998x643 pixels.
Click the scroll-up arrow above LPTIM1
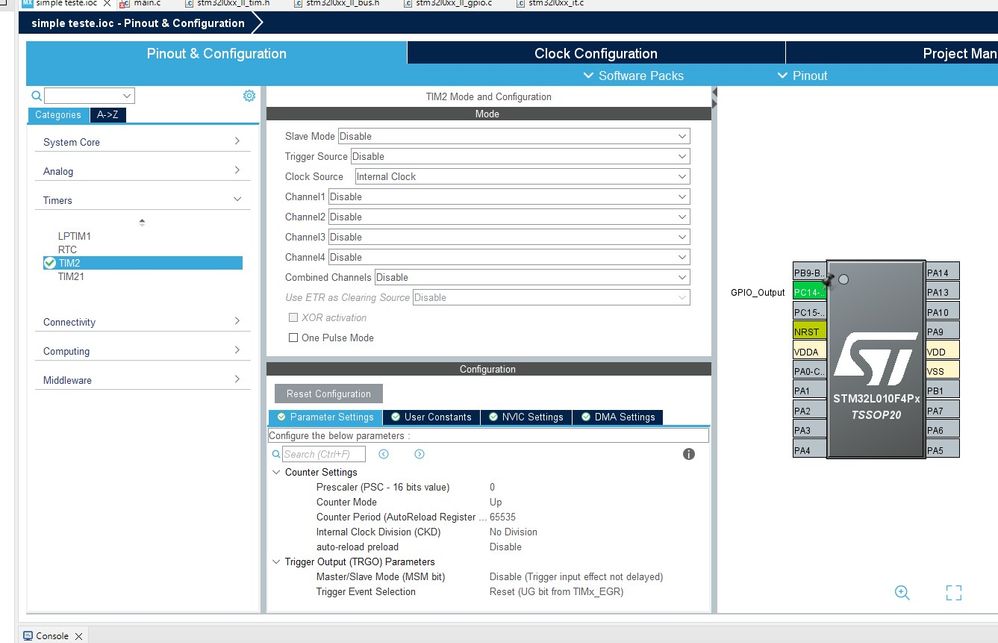tap(142, 220)
